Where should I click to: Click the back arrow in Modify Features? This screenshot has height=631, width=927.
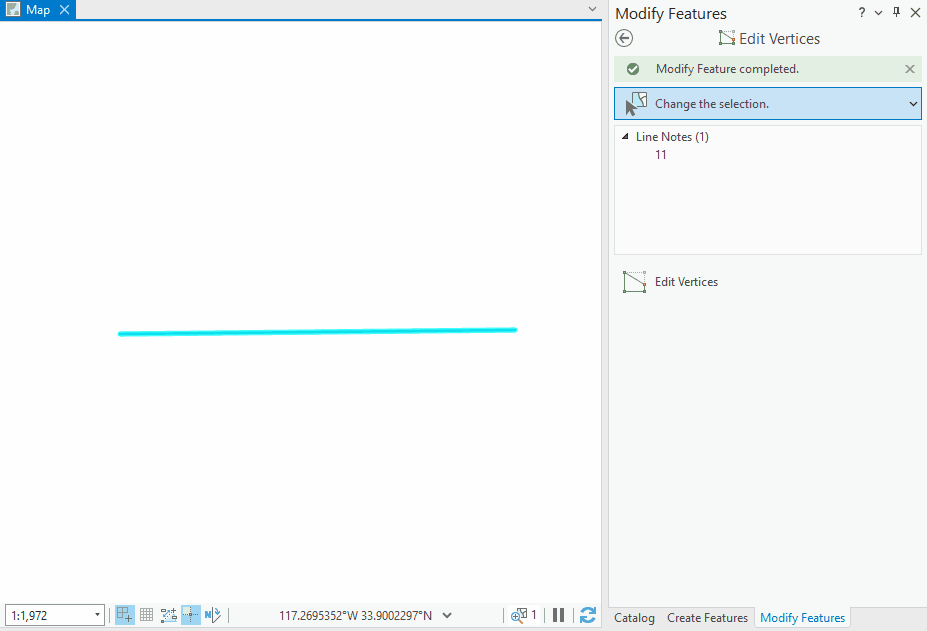point(624,38)
